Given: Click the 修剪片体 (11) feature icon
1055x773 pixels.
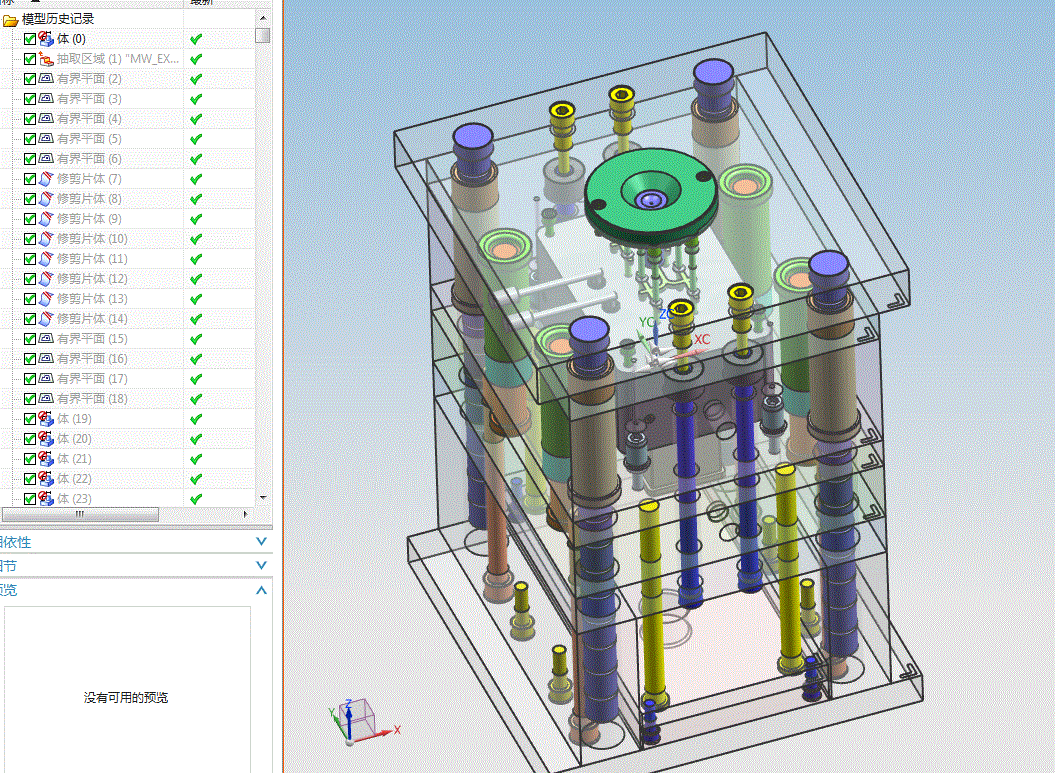Looking at the screenshot, I should tap(46, 259).
